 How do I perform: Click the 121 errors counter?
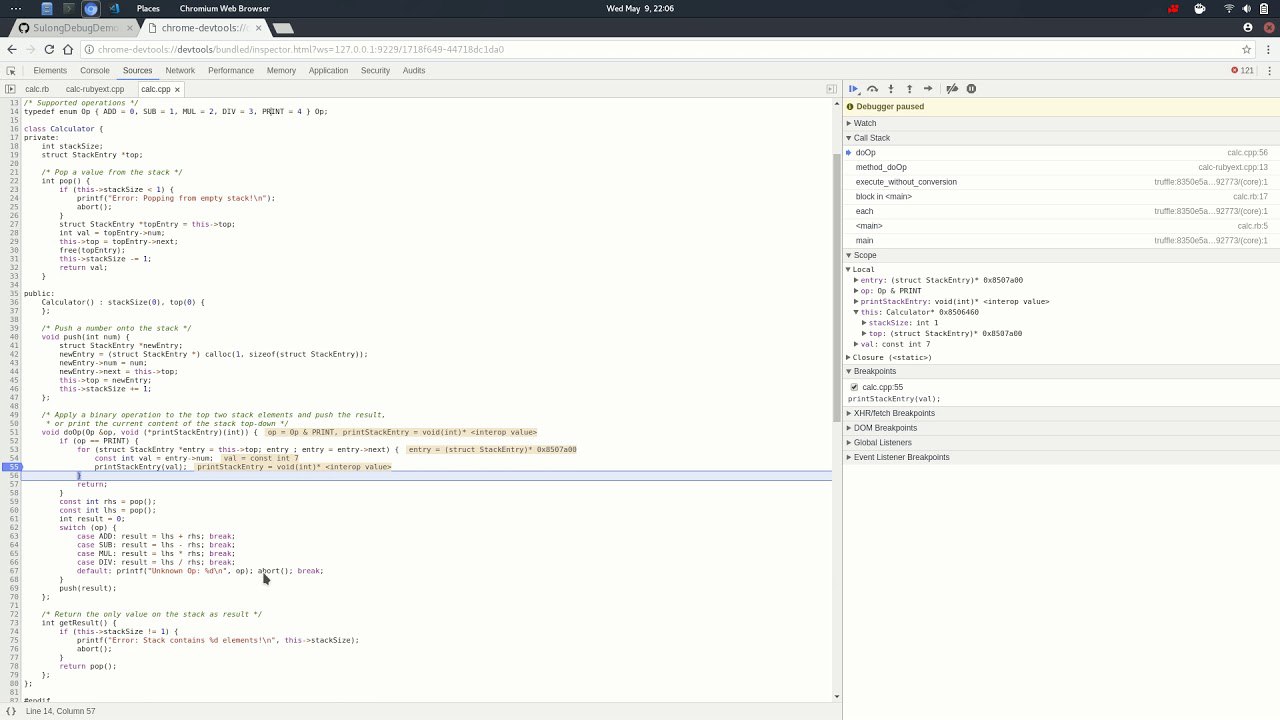click(x=1243, y=71)
